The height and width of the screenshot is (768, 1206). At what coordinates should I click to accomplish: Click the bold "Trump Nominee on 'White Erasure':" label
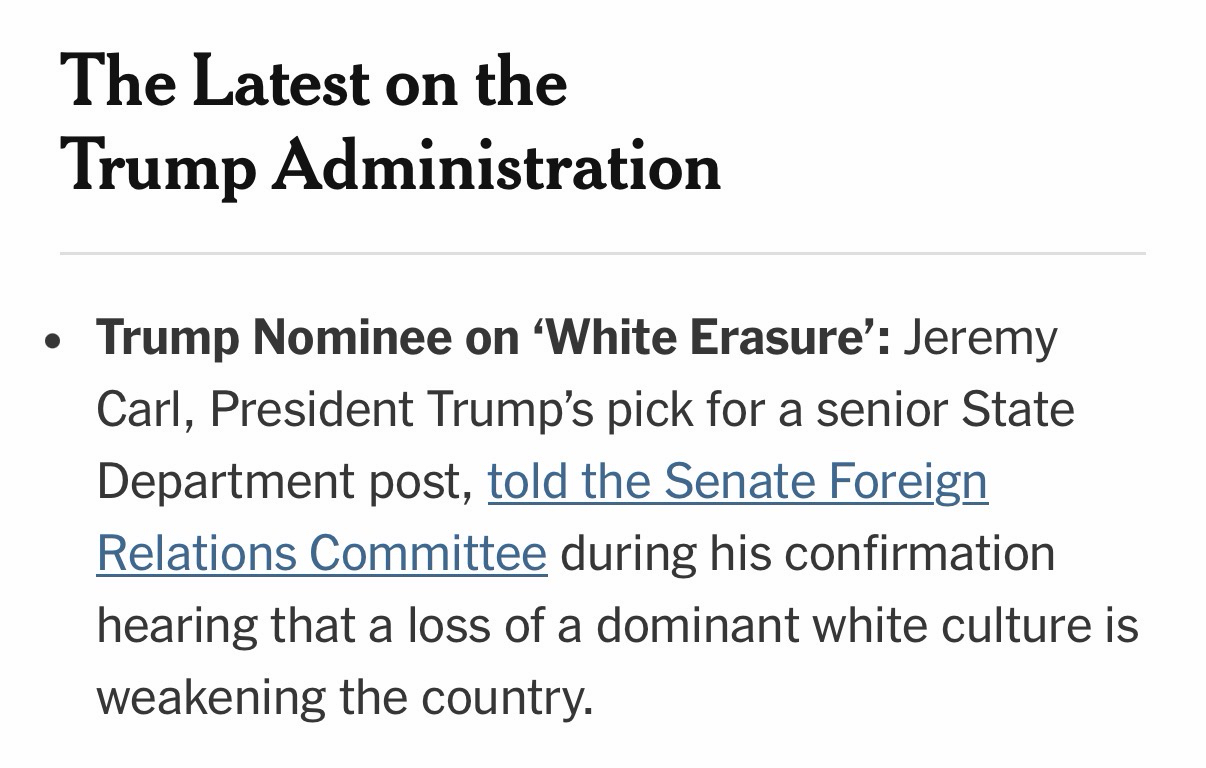point(493,338)
